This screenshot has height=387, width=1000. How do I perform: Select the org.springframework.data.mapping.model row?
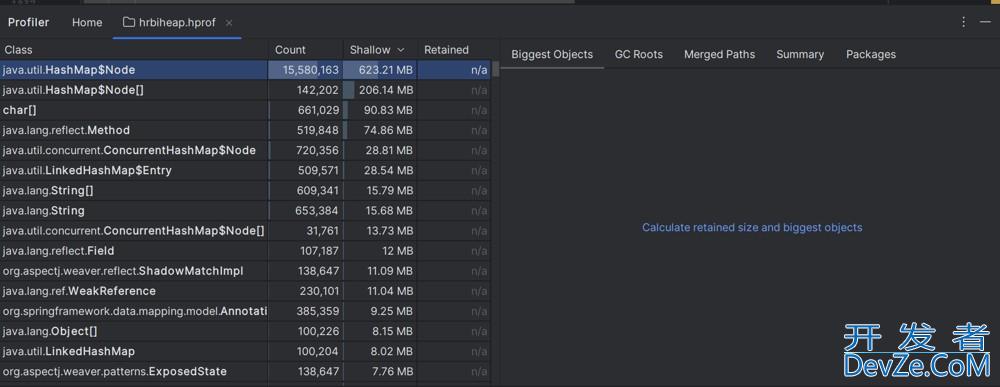(x=246, y=311)
